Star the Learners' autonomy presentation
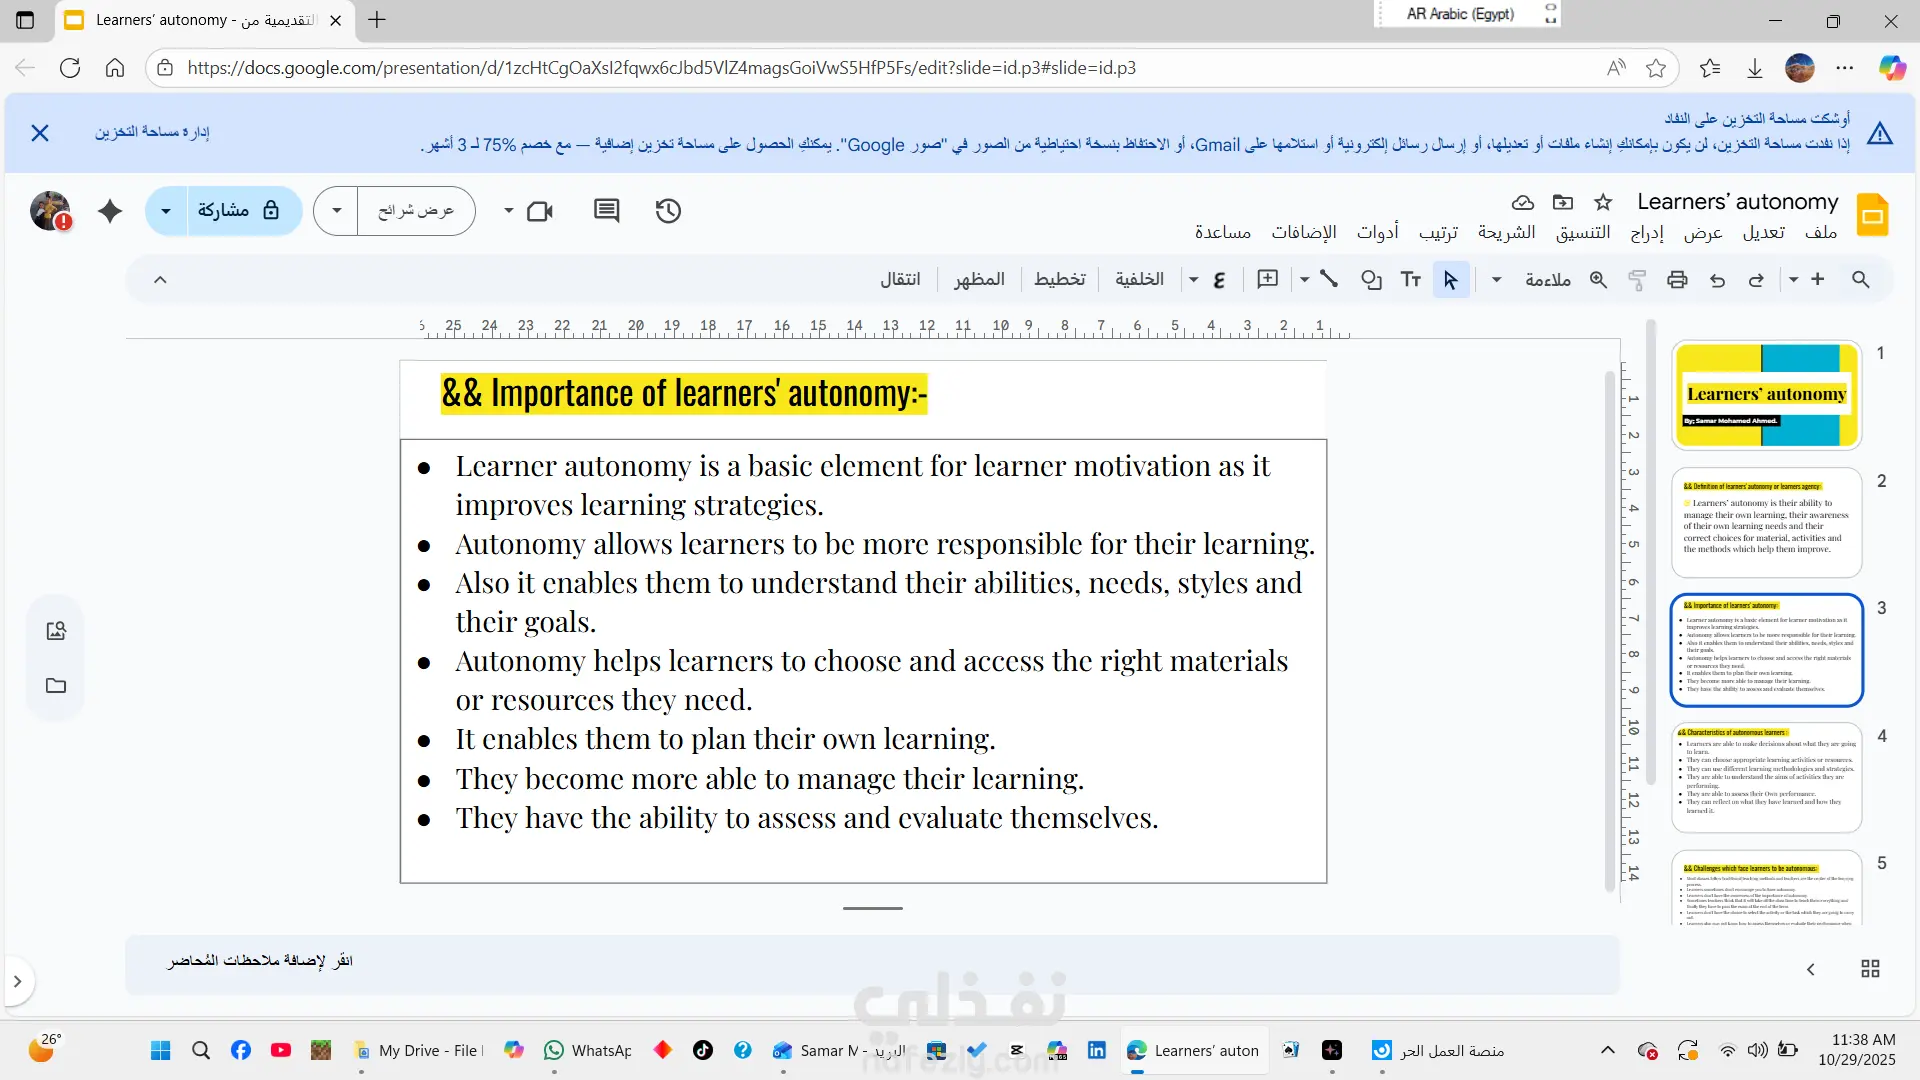The width and height of the screenshot is (1920, 1080). pos(1603,203)
